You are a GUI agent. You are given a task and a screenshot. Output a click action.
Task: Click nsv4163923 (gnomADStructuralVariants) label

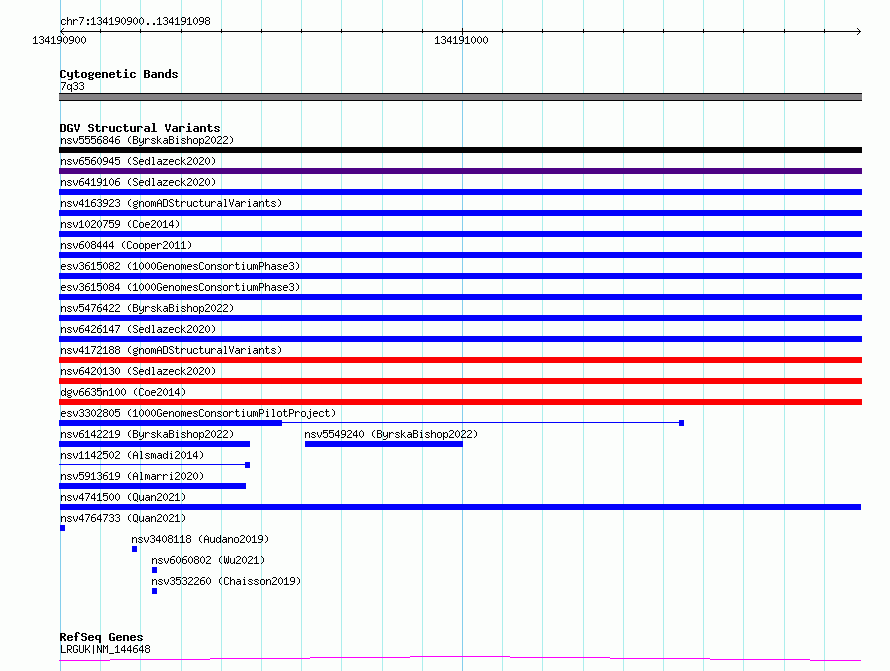click(171, 203)
